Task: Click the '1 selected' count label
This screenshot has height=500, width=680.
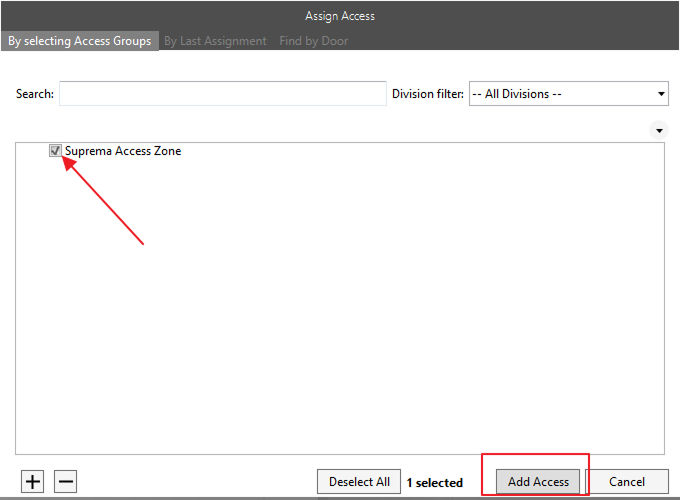Action: pos(434,482)
